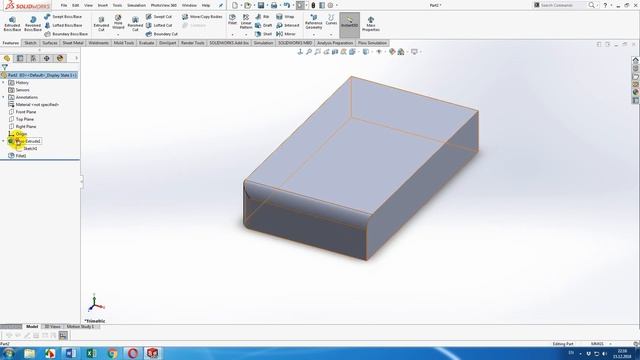The width and height of the screenshot is (640, 360).
Task: Open the View menu
Action: pos(88,5)
